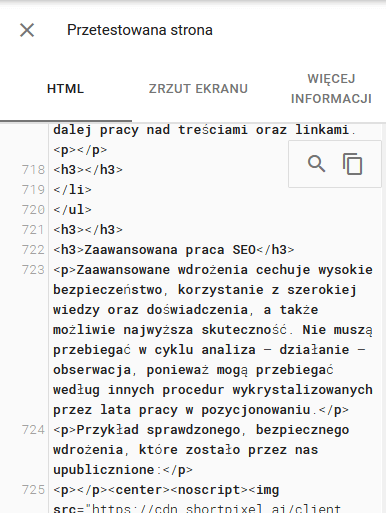
Task: Select line number 722
Action: point(33,250)
